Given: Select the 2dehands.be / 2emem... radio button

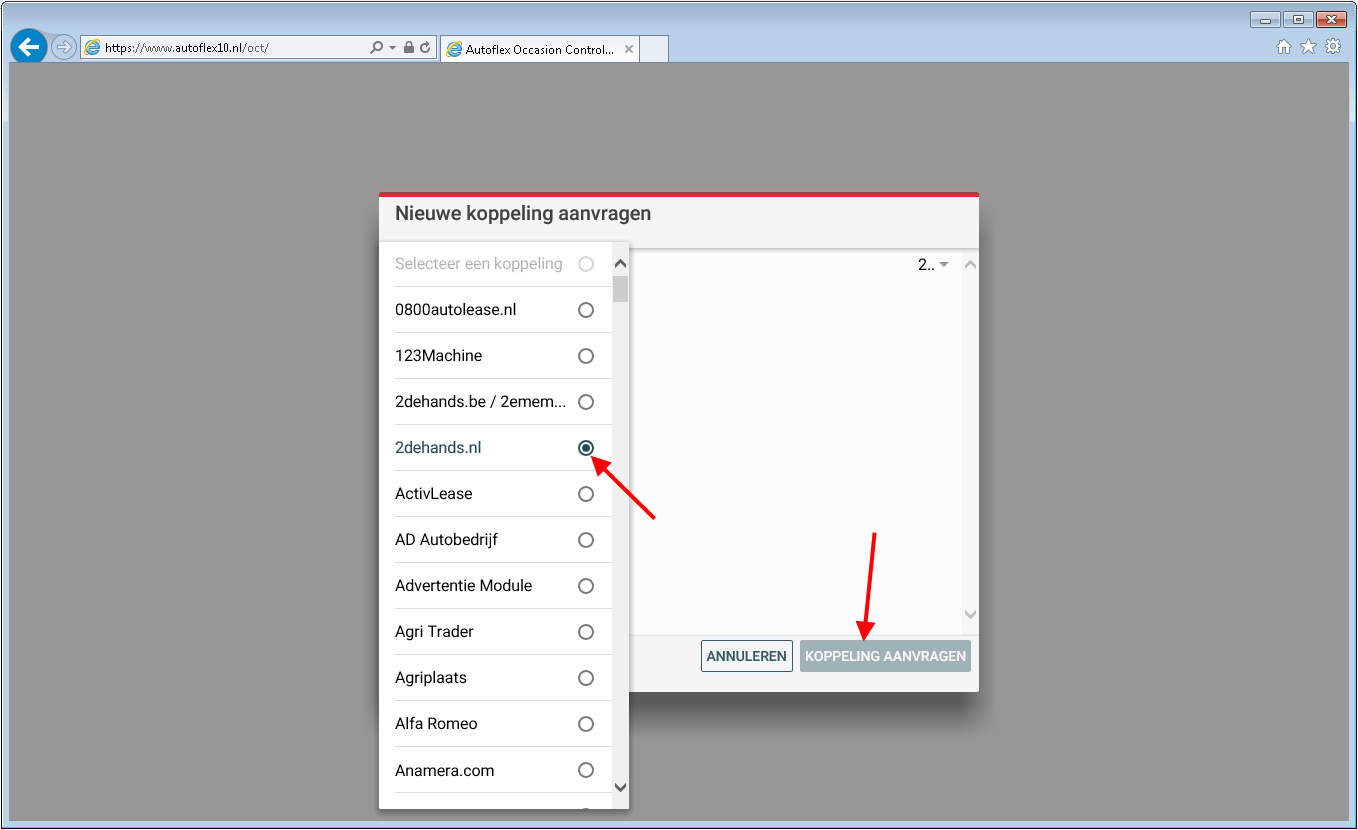Looking at the screenshot, I should (x=586, y=402).
